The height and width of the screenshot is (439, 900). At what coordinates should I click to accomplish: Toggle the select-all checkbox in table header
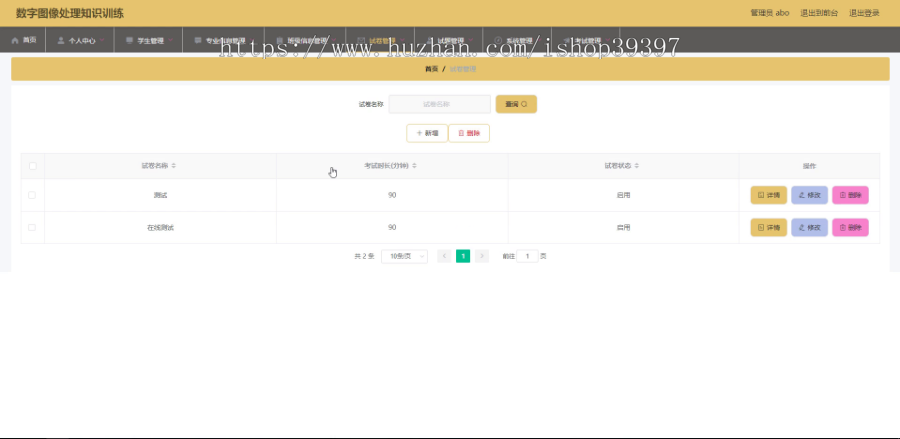[x=33, y=166]
